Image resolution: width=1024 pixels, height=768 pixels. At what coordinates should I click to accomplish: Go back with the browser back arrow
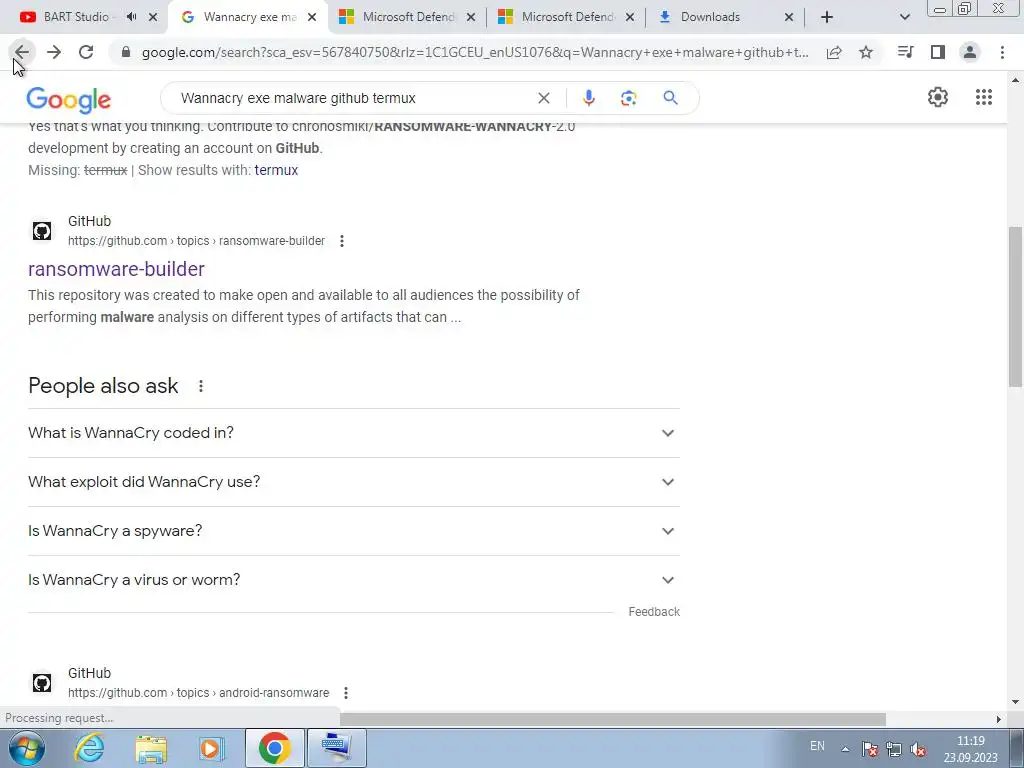pos(22,52)
